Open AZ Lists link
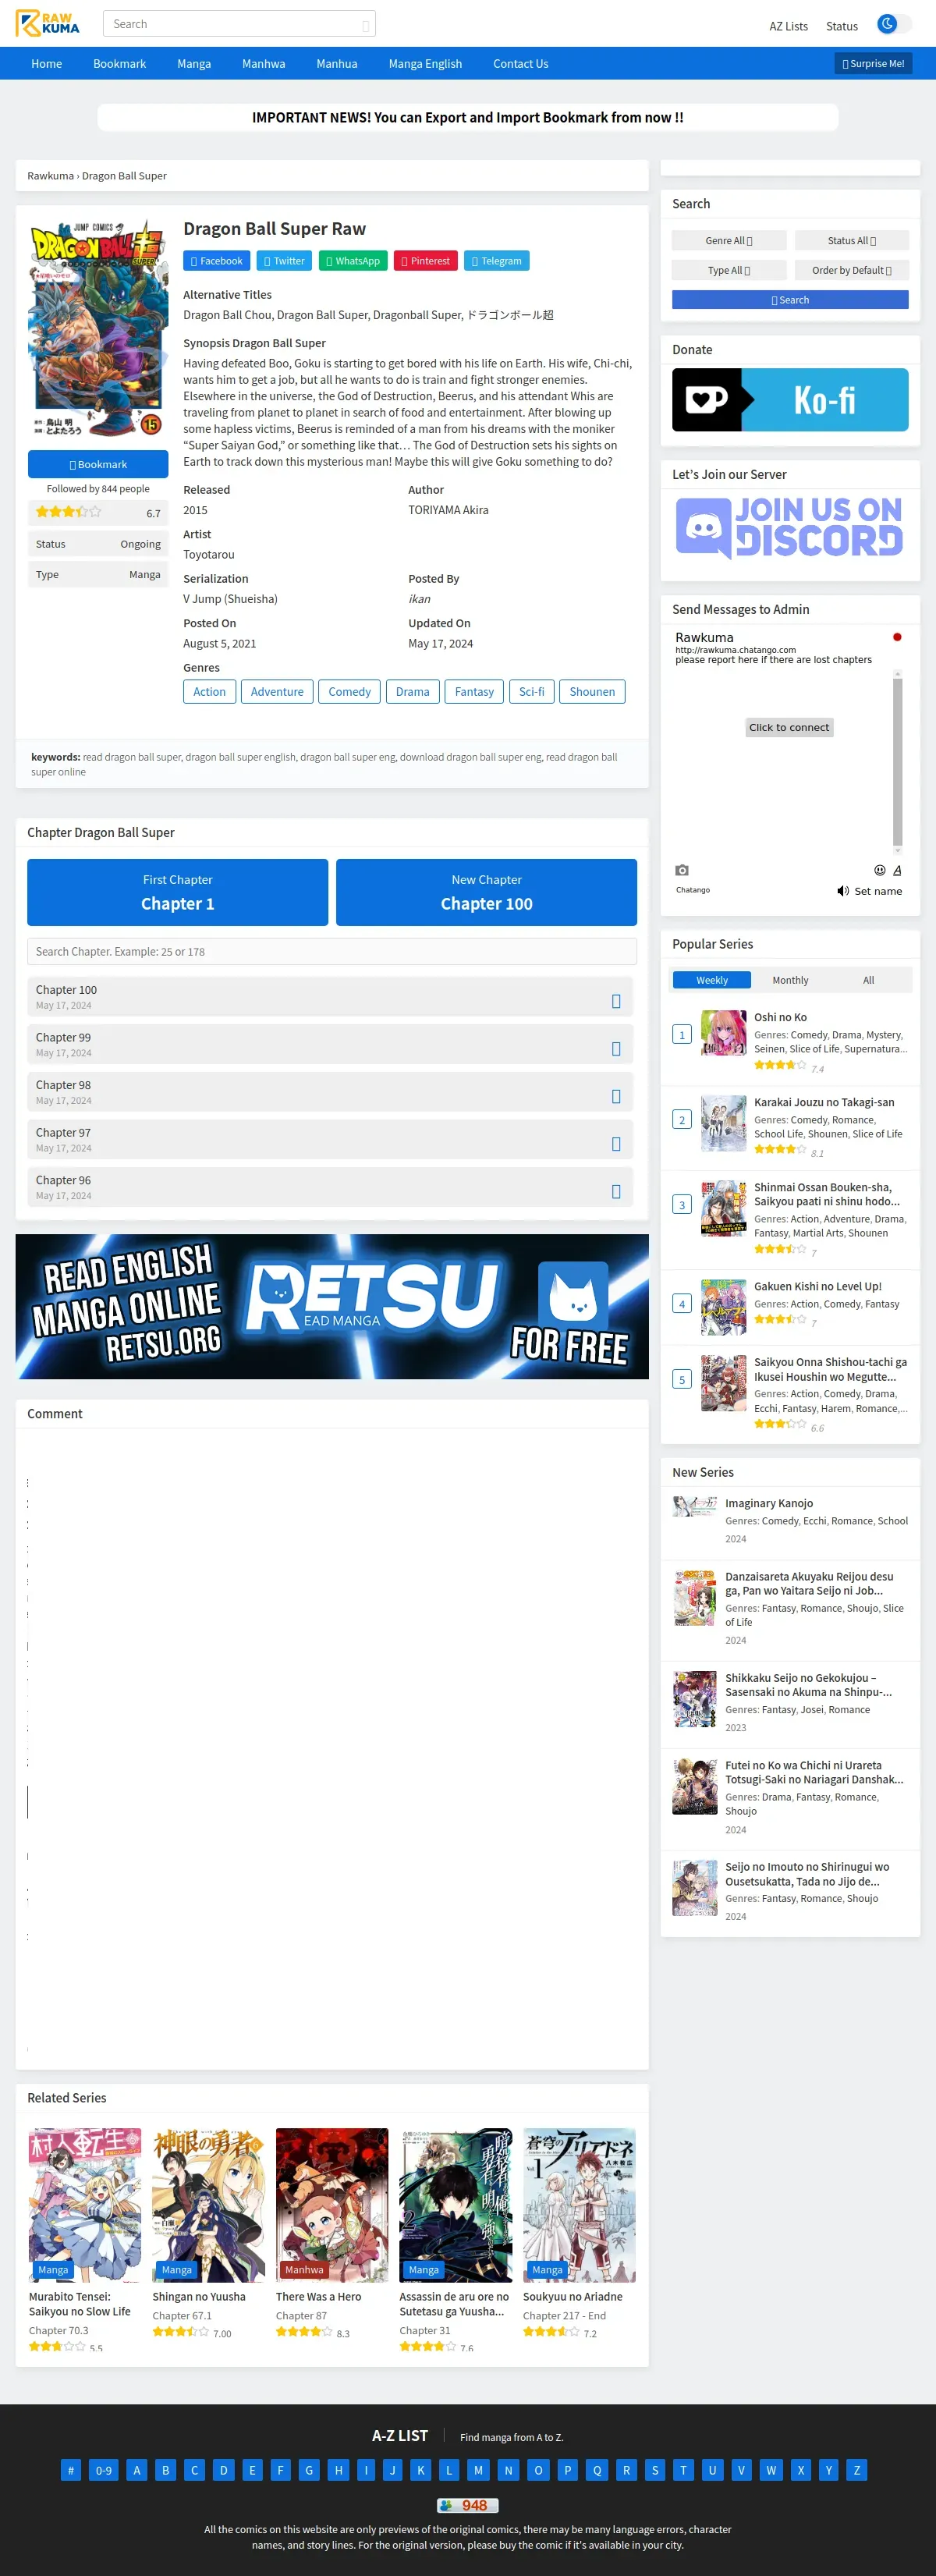 coord(789,26)
